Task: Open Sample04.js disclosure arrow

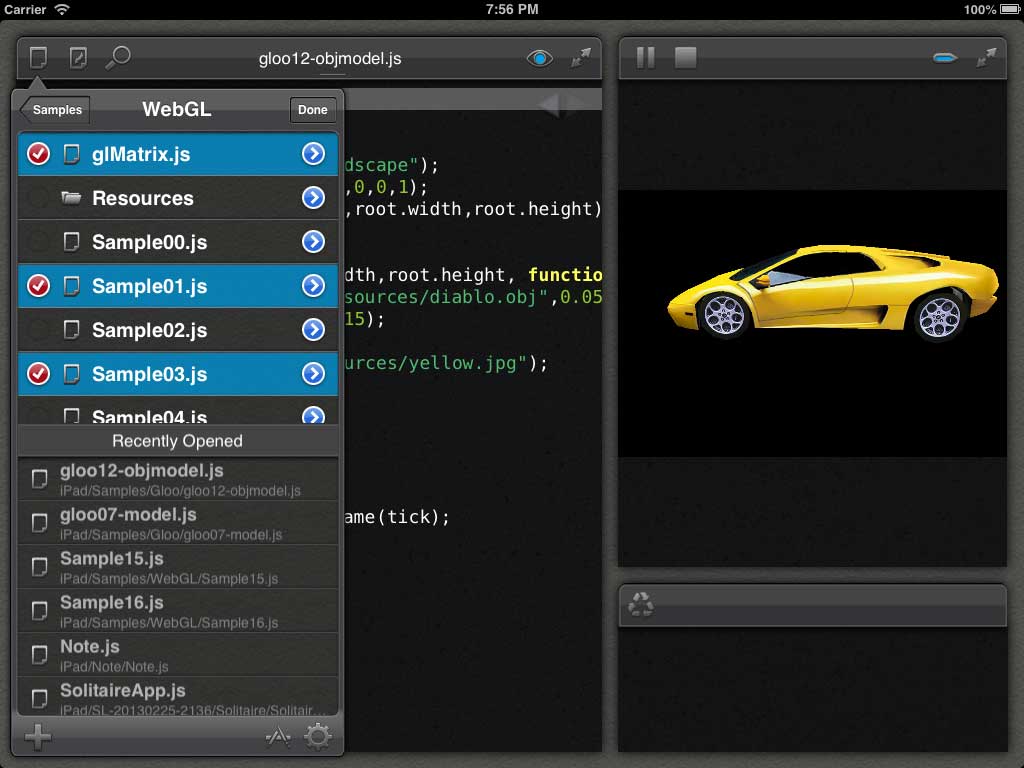Action: [313, 415]
